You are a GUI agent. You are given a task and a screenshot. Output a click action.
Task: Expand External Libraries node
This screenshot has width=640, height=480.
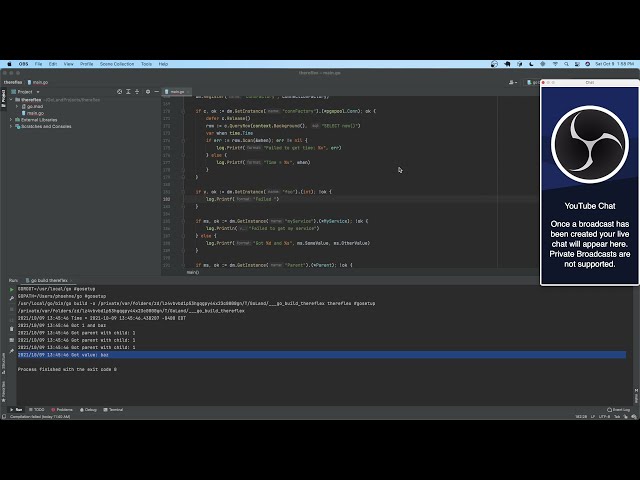pos(11,120)
